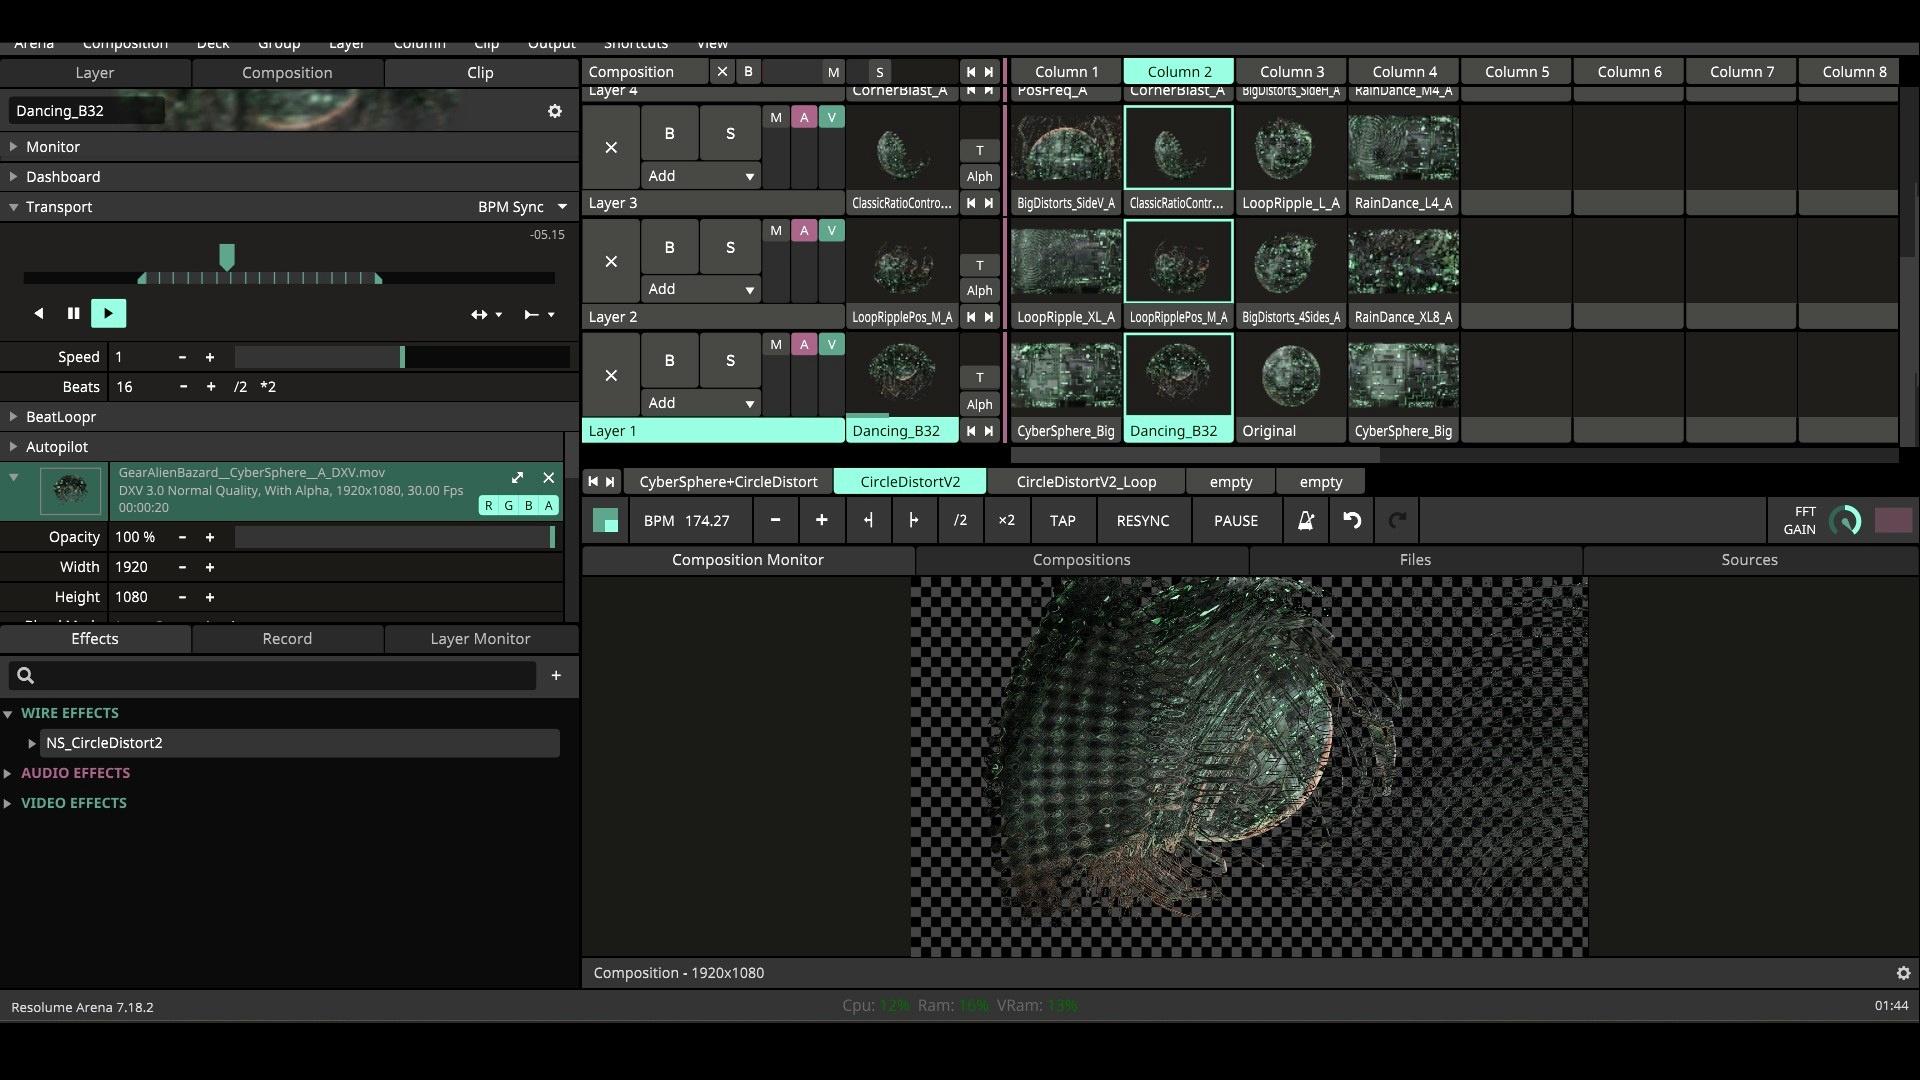This screenshot has height=1080, width=1920.
Task: Open the Sources tab
Action: coord(1749,560)
